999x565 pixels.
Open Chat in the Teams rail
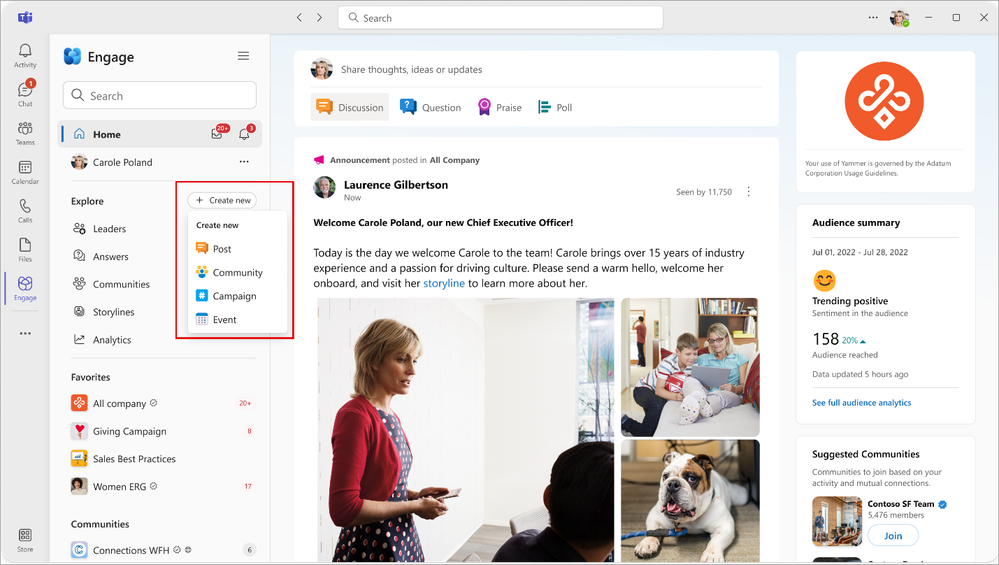(x=25, y=94)
